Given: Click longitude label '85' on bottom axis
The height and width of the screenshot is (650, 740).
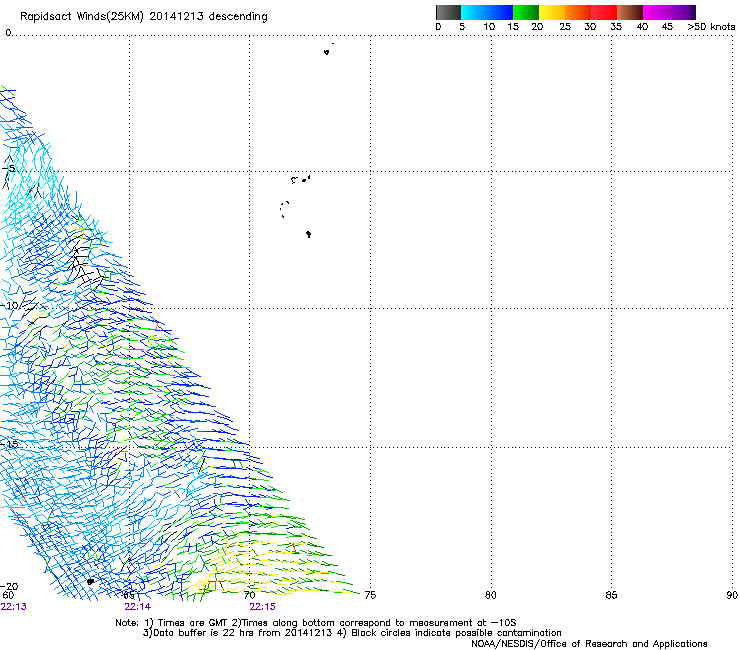Looking at the screenshot, I should (611, 595).
